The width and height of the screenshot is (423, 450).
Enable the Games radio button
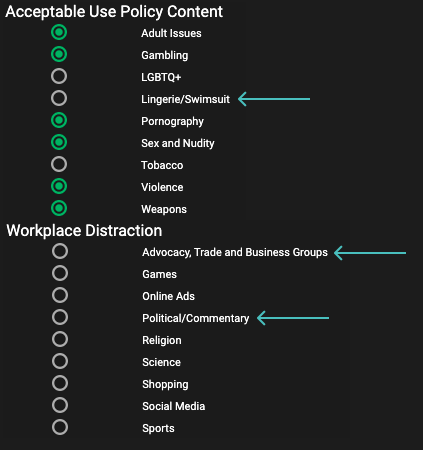[60, 273]
